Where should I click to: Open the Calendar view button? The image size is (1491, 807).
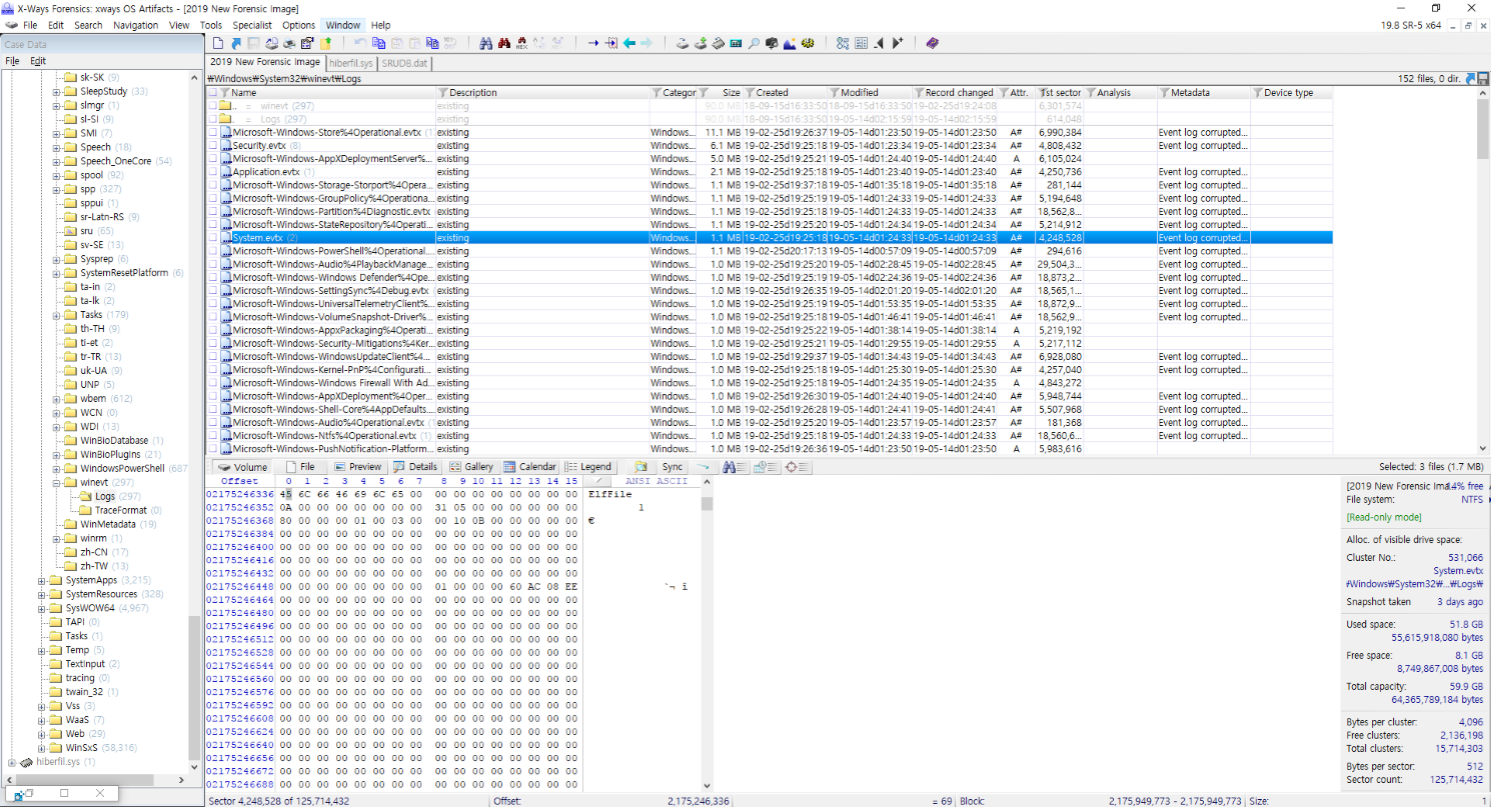[x=530, y=467]
